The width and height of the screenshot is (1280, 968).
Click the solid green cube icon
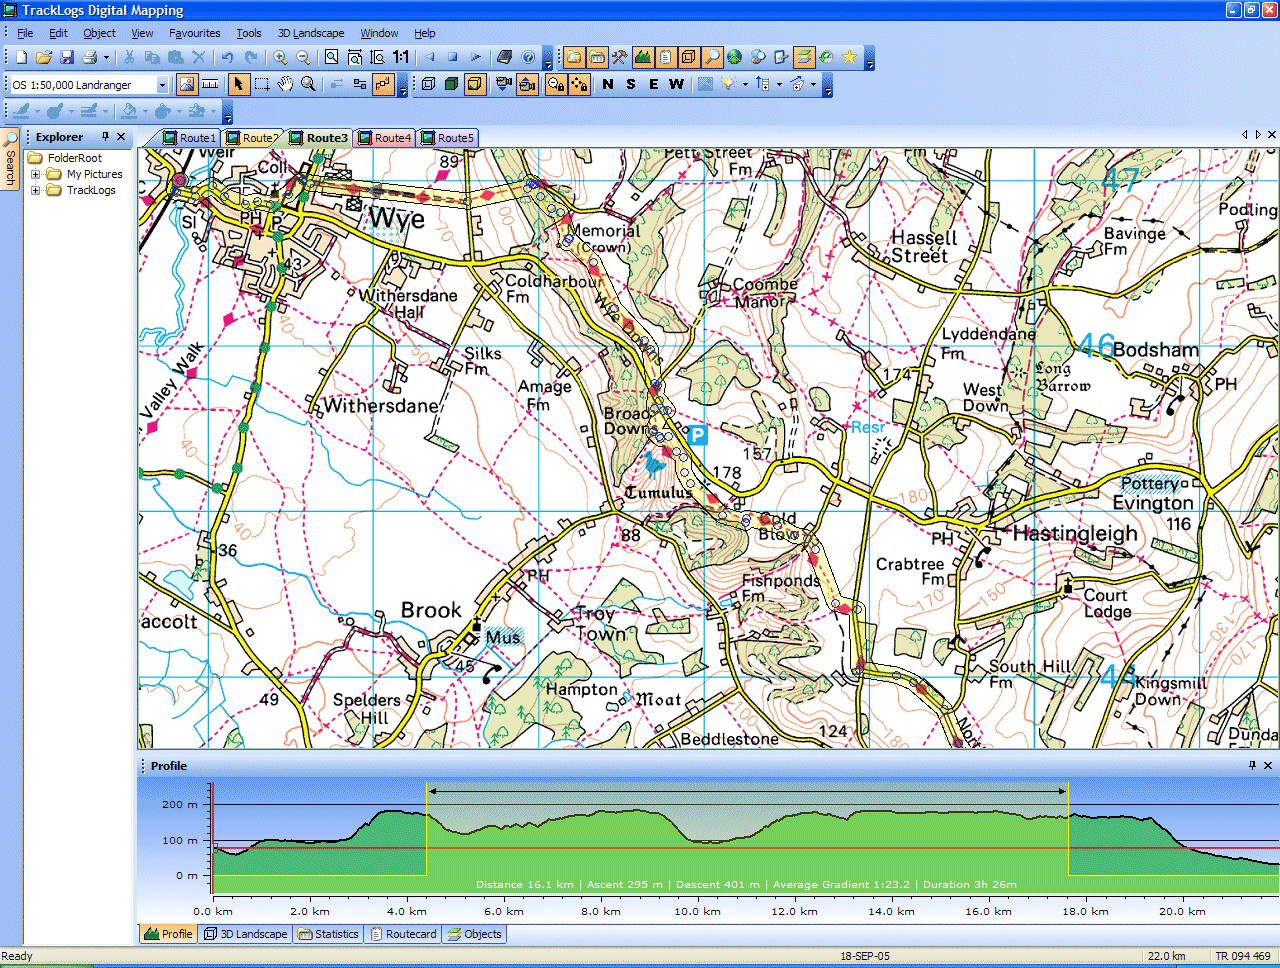pos(451,84)
